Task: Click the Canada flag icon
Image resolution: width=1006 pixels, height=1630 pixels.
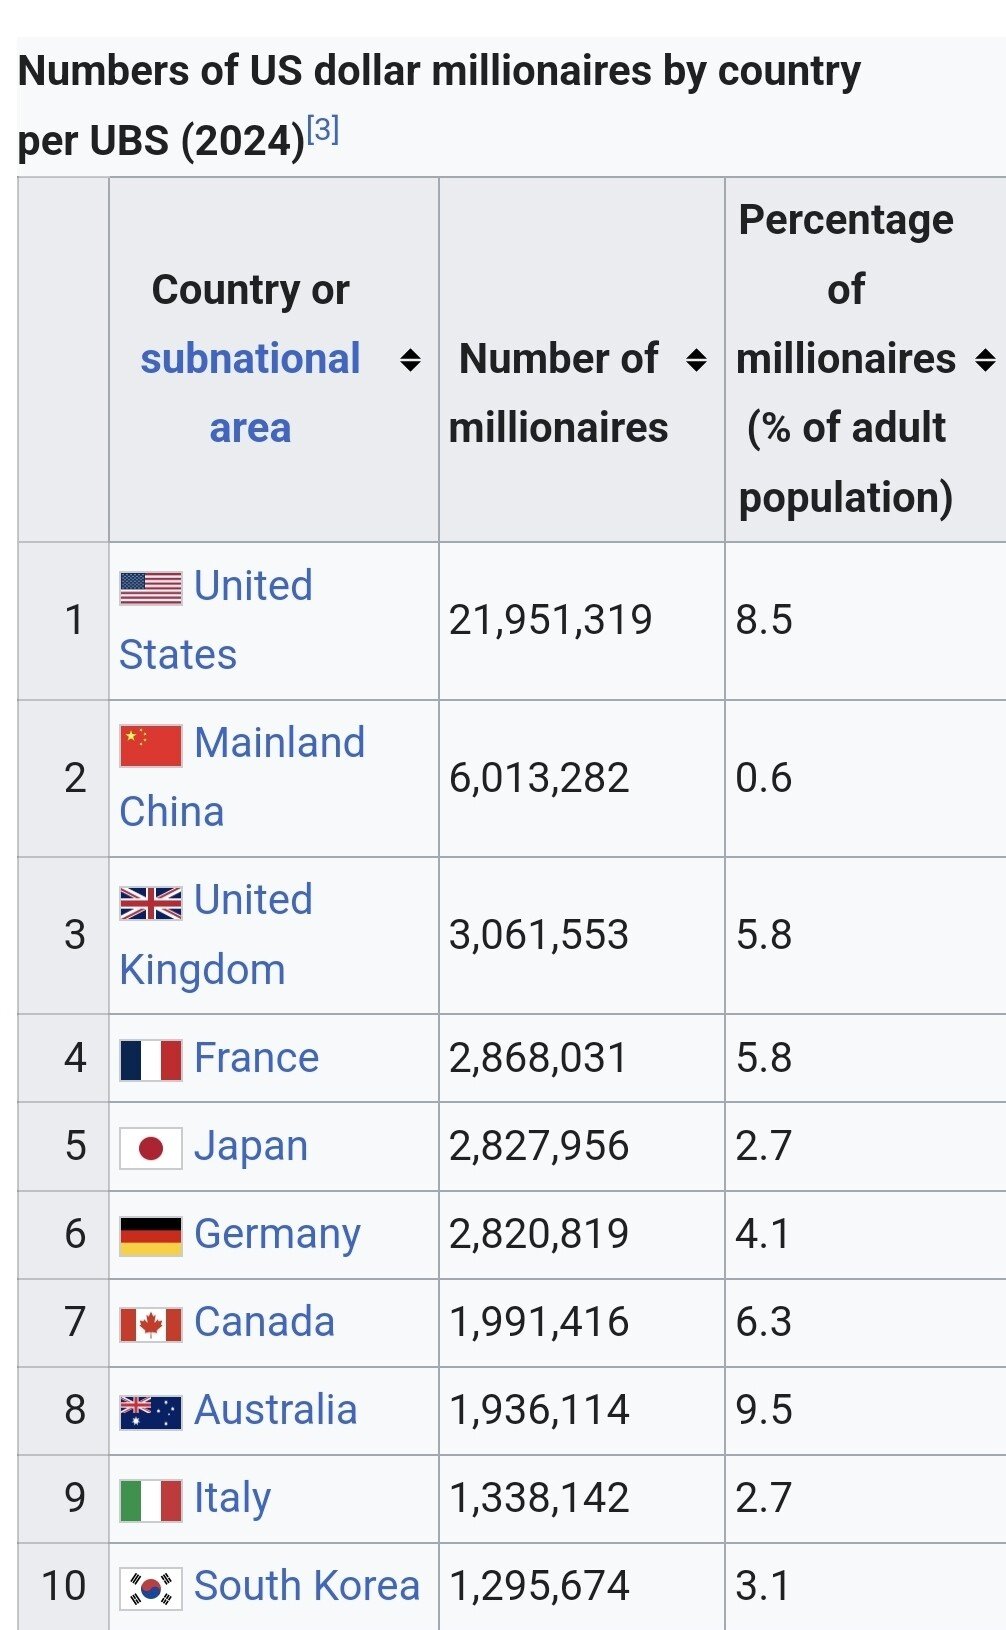Action: pyautogui.click(x=150, y=1324)
